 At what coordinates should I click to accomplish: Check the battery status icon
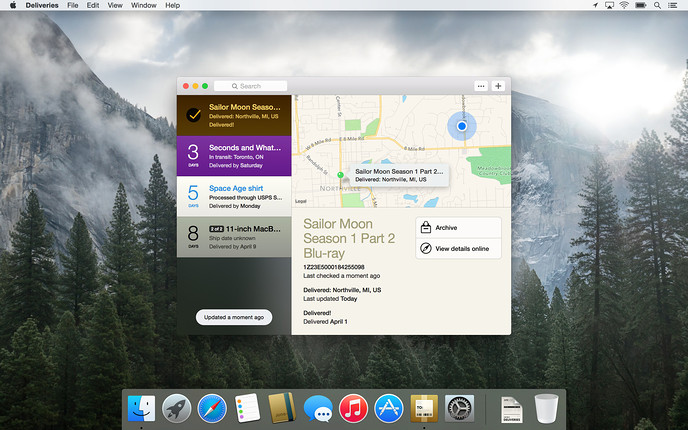641,5
